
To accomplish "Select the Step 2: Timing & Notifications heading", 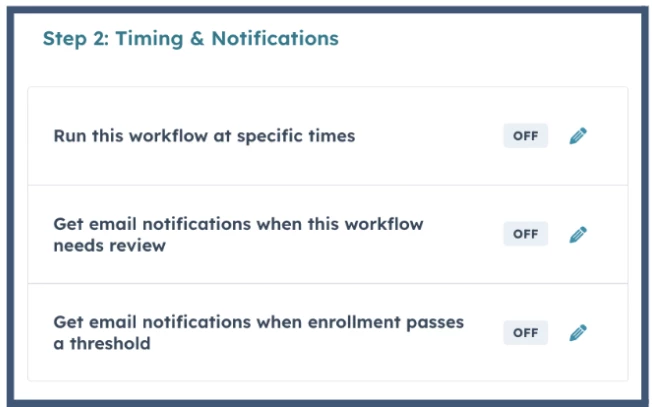I will (x=190, y=39).
